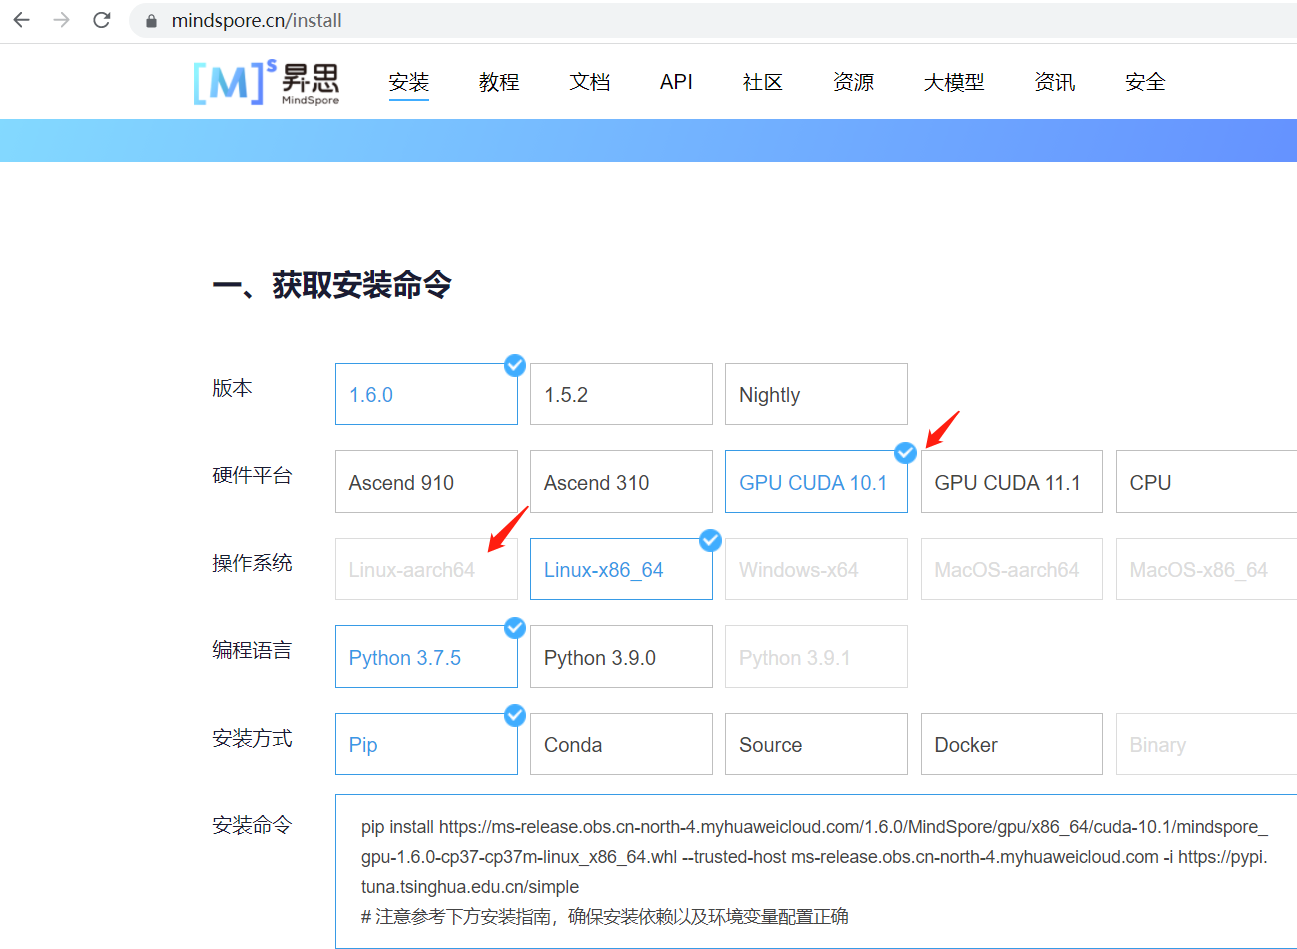Select version 1.5.2
Image resolution: width=1297 pixels, height=949 pixels.
coord(621,394)
